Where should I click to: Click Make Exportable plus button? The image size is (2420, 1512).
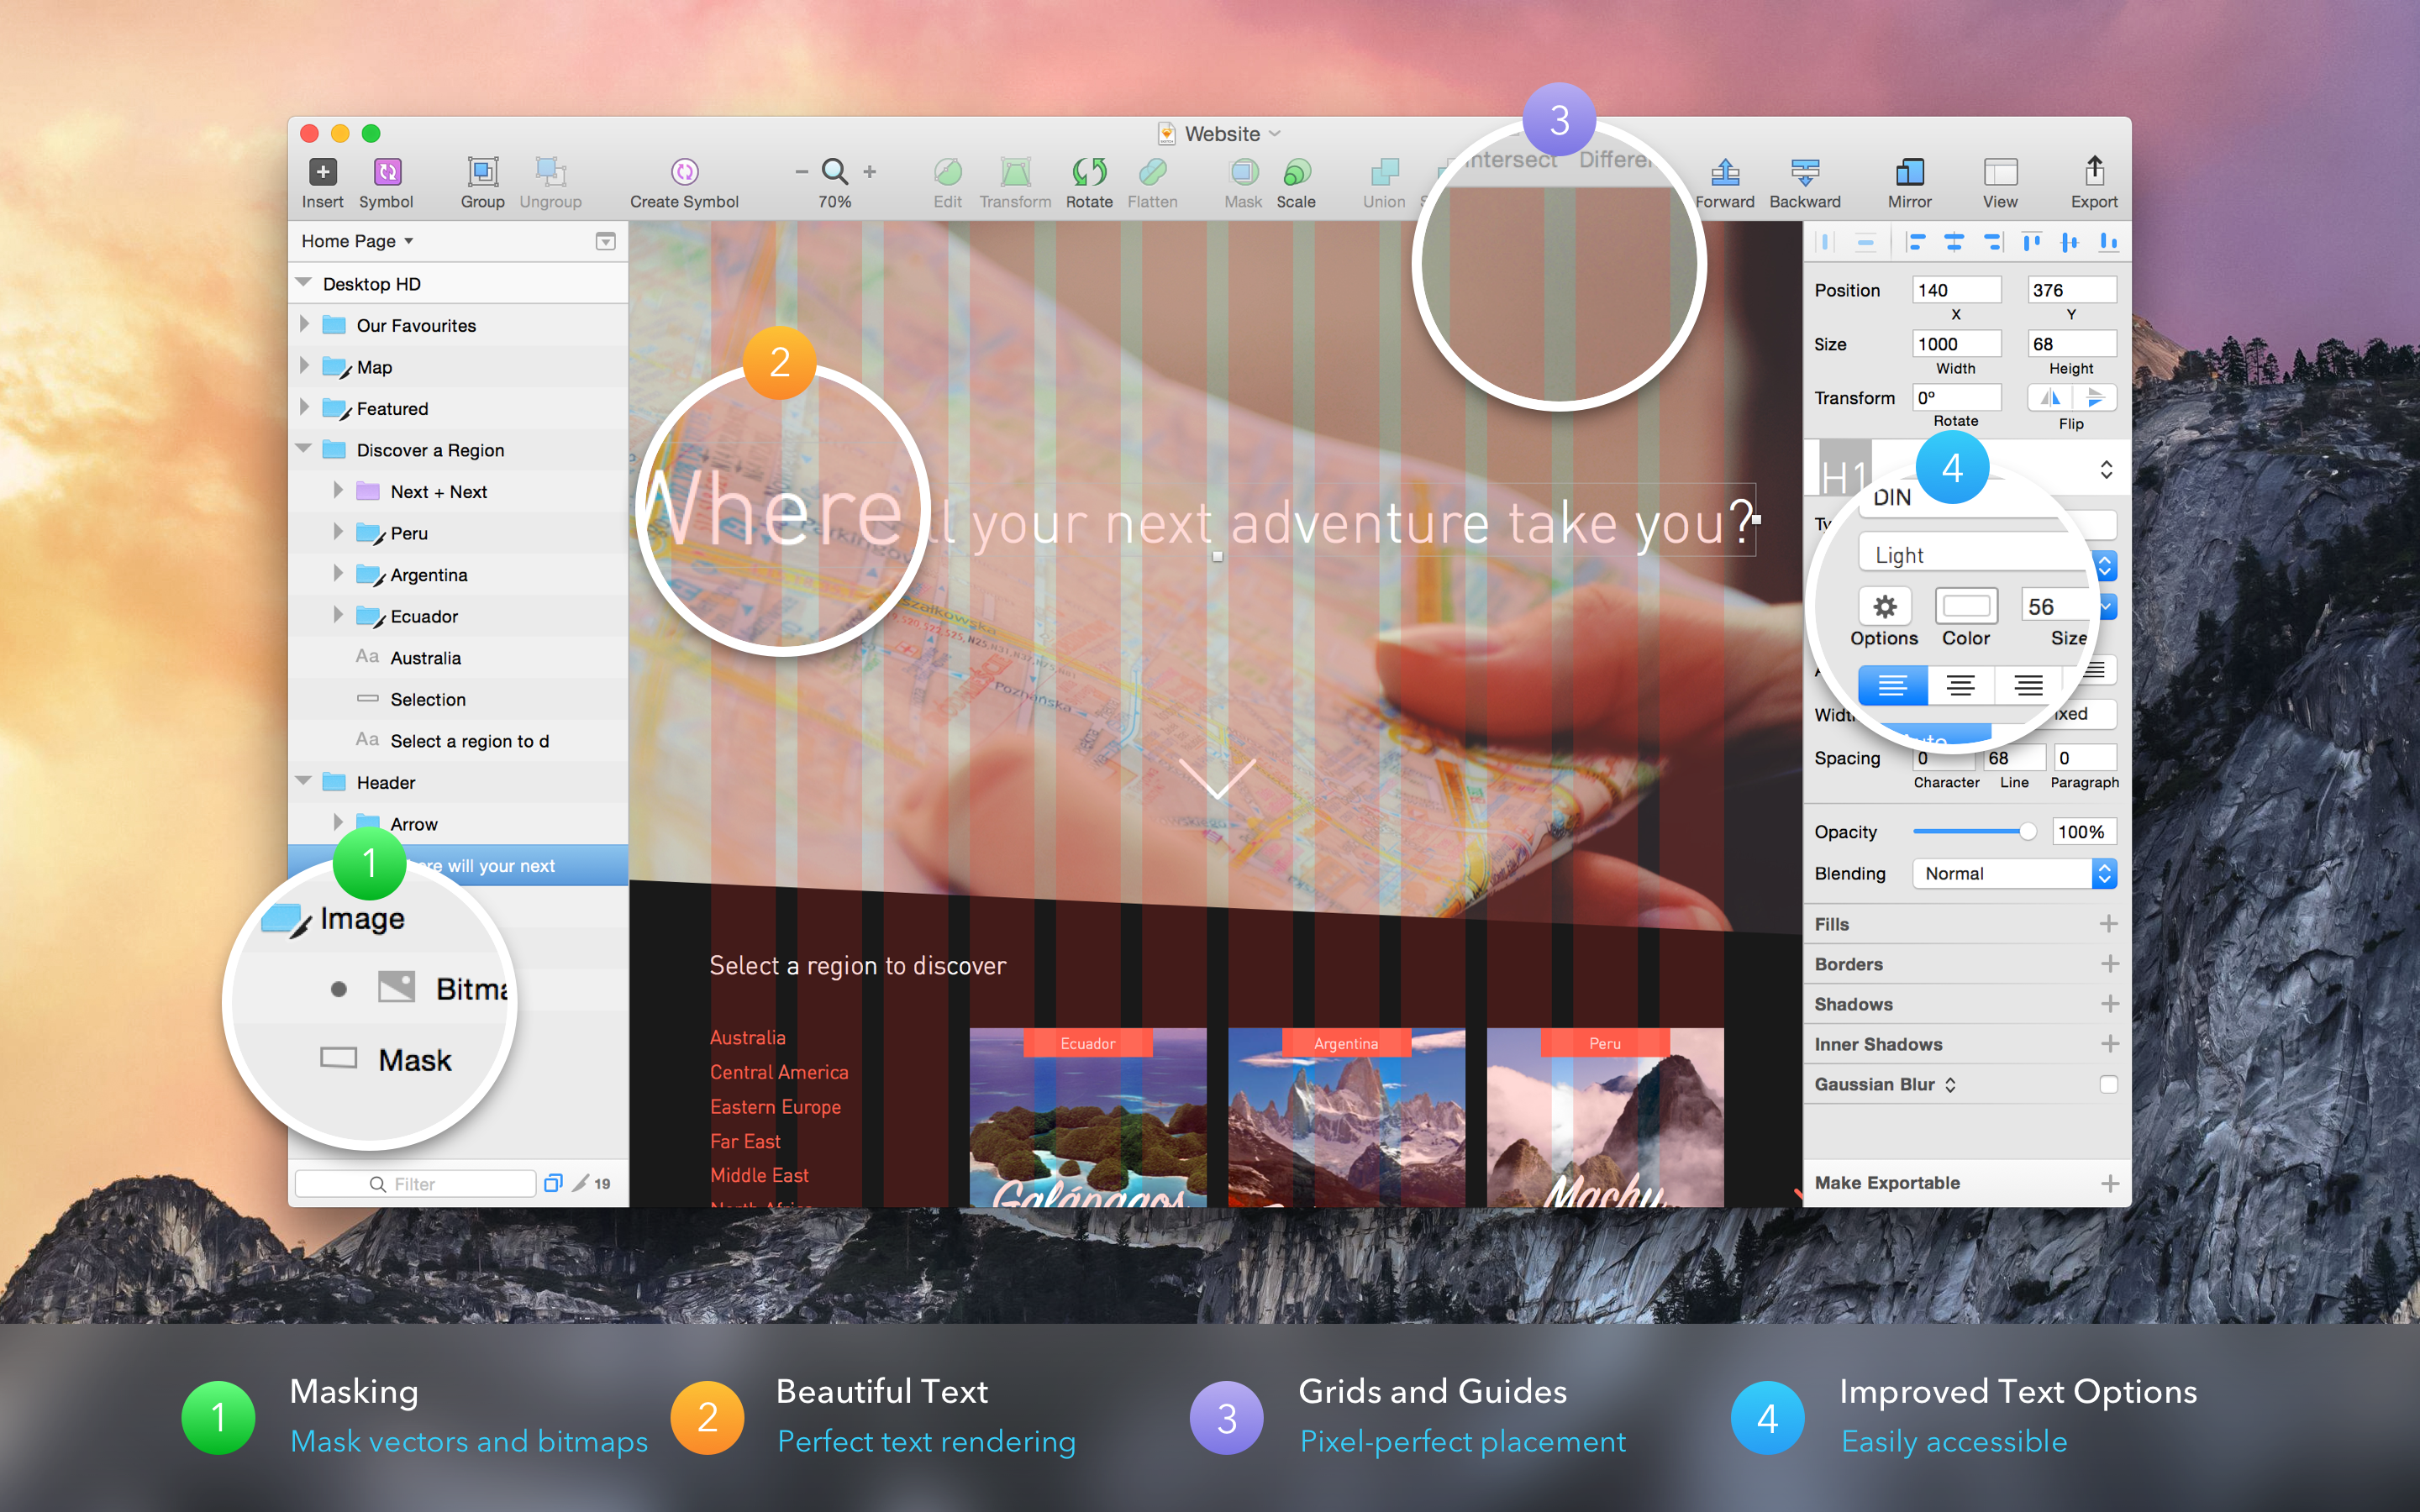(x=2108, y=1183)
